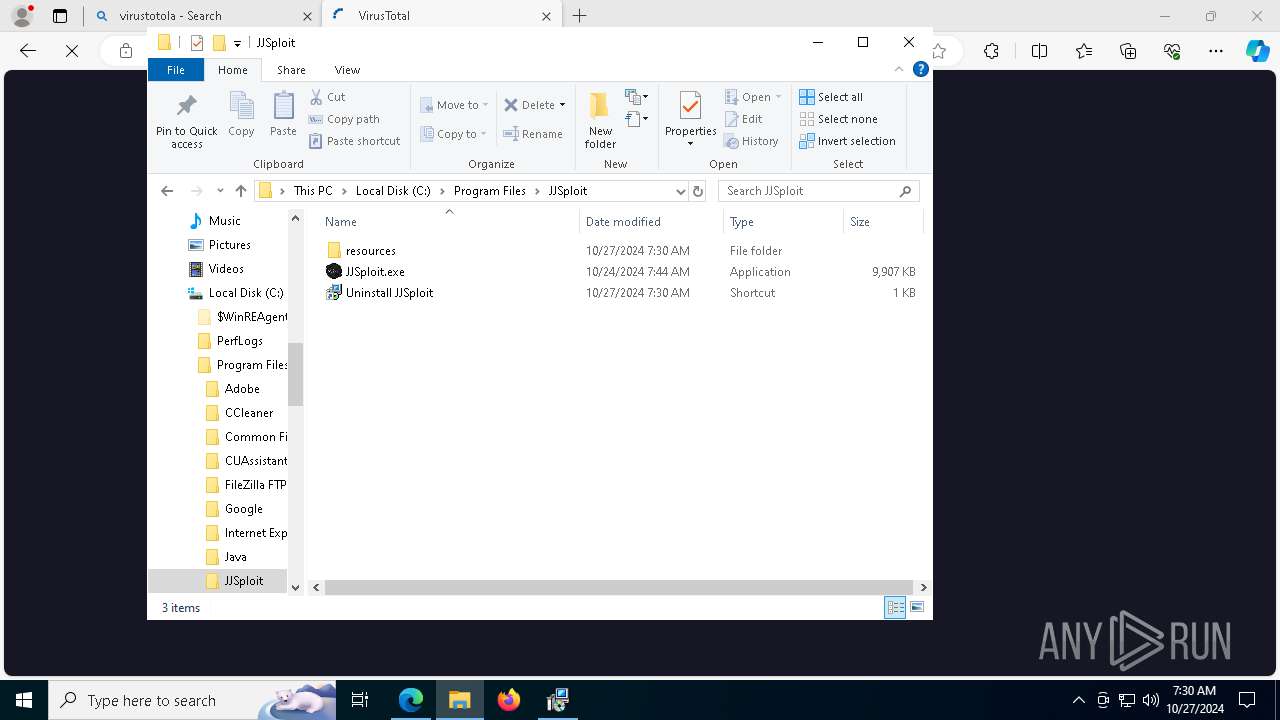Open Edge Favorites star icon
The height and width of the screenshot is (720, 1280).
coord(1084,51)
